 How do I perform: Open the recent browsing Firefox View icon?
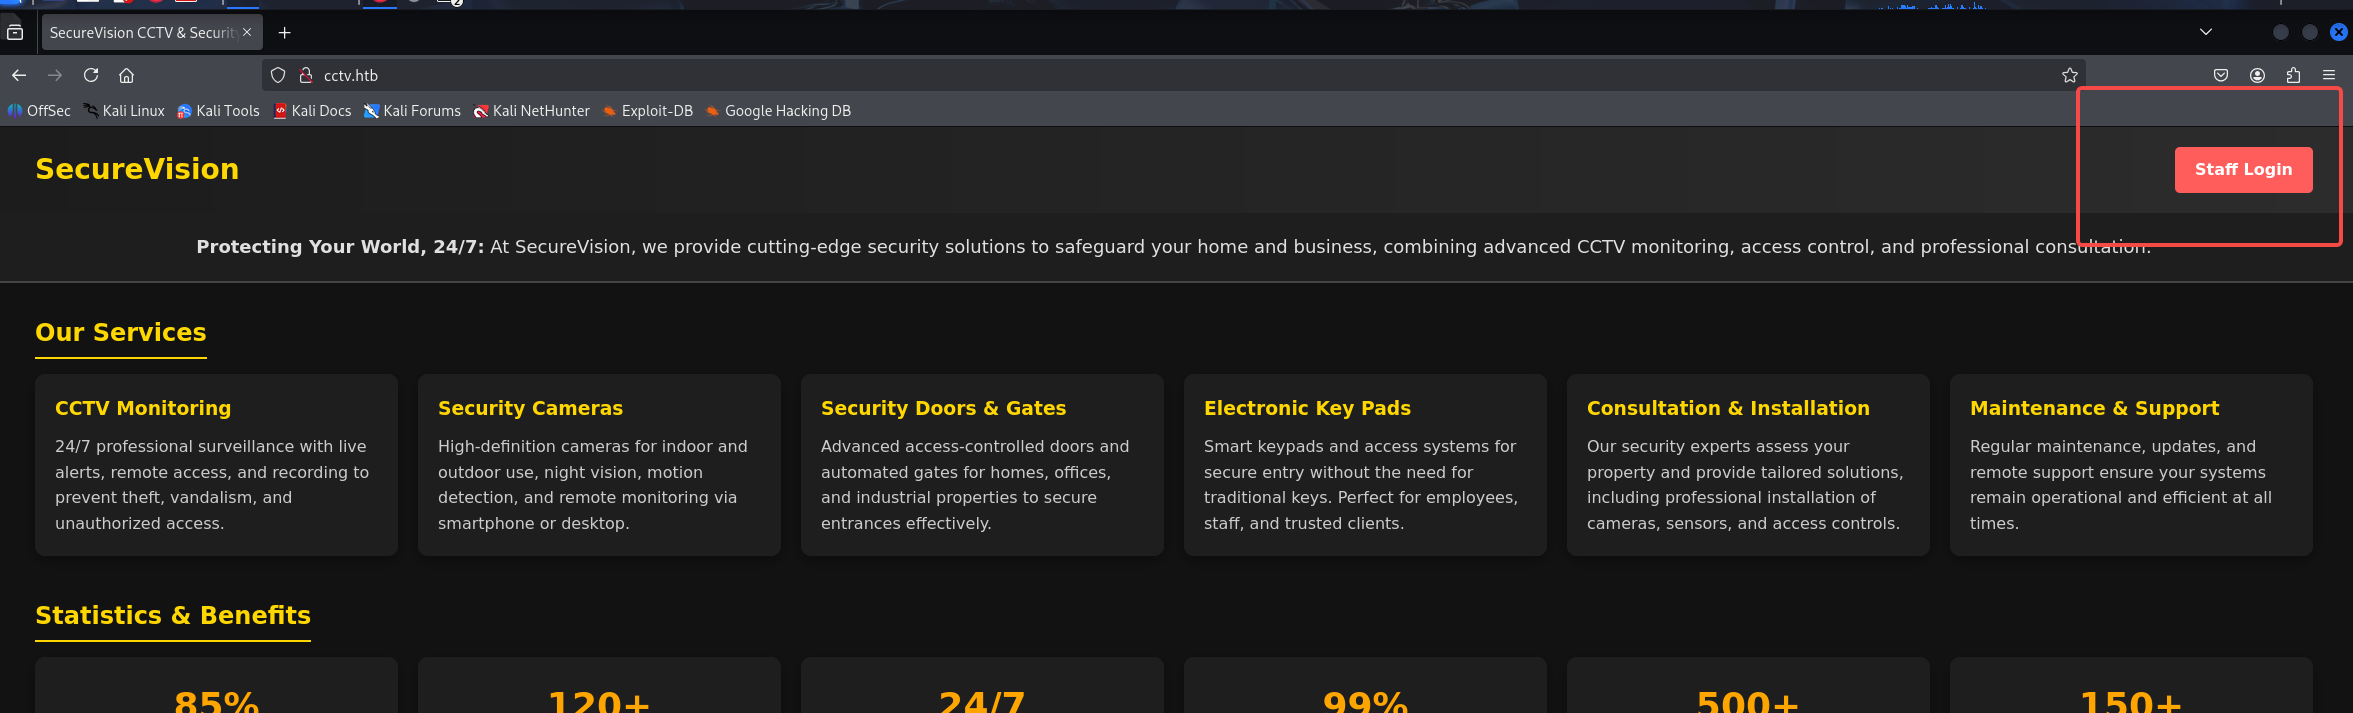(15, 32)
